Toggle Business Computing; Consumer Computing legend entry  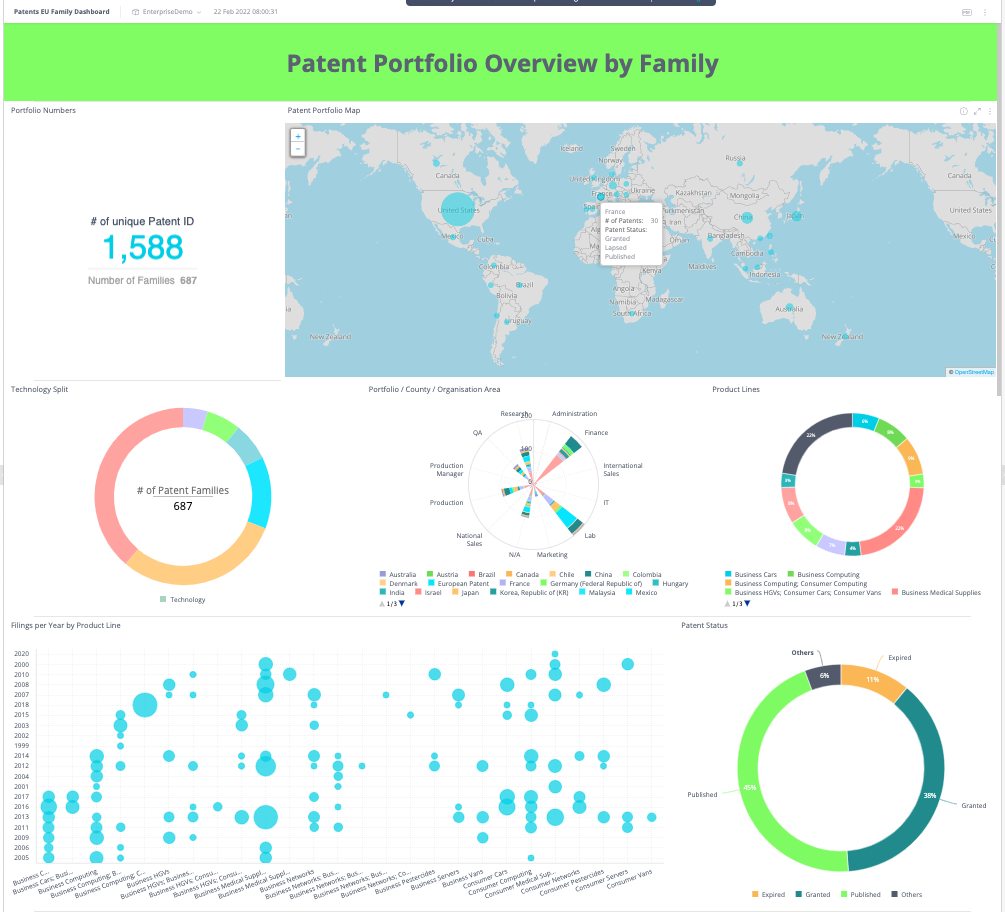[x=796, y=583]
